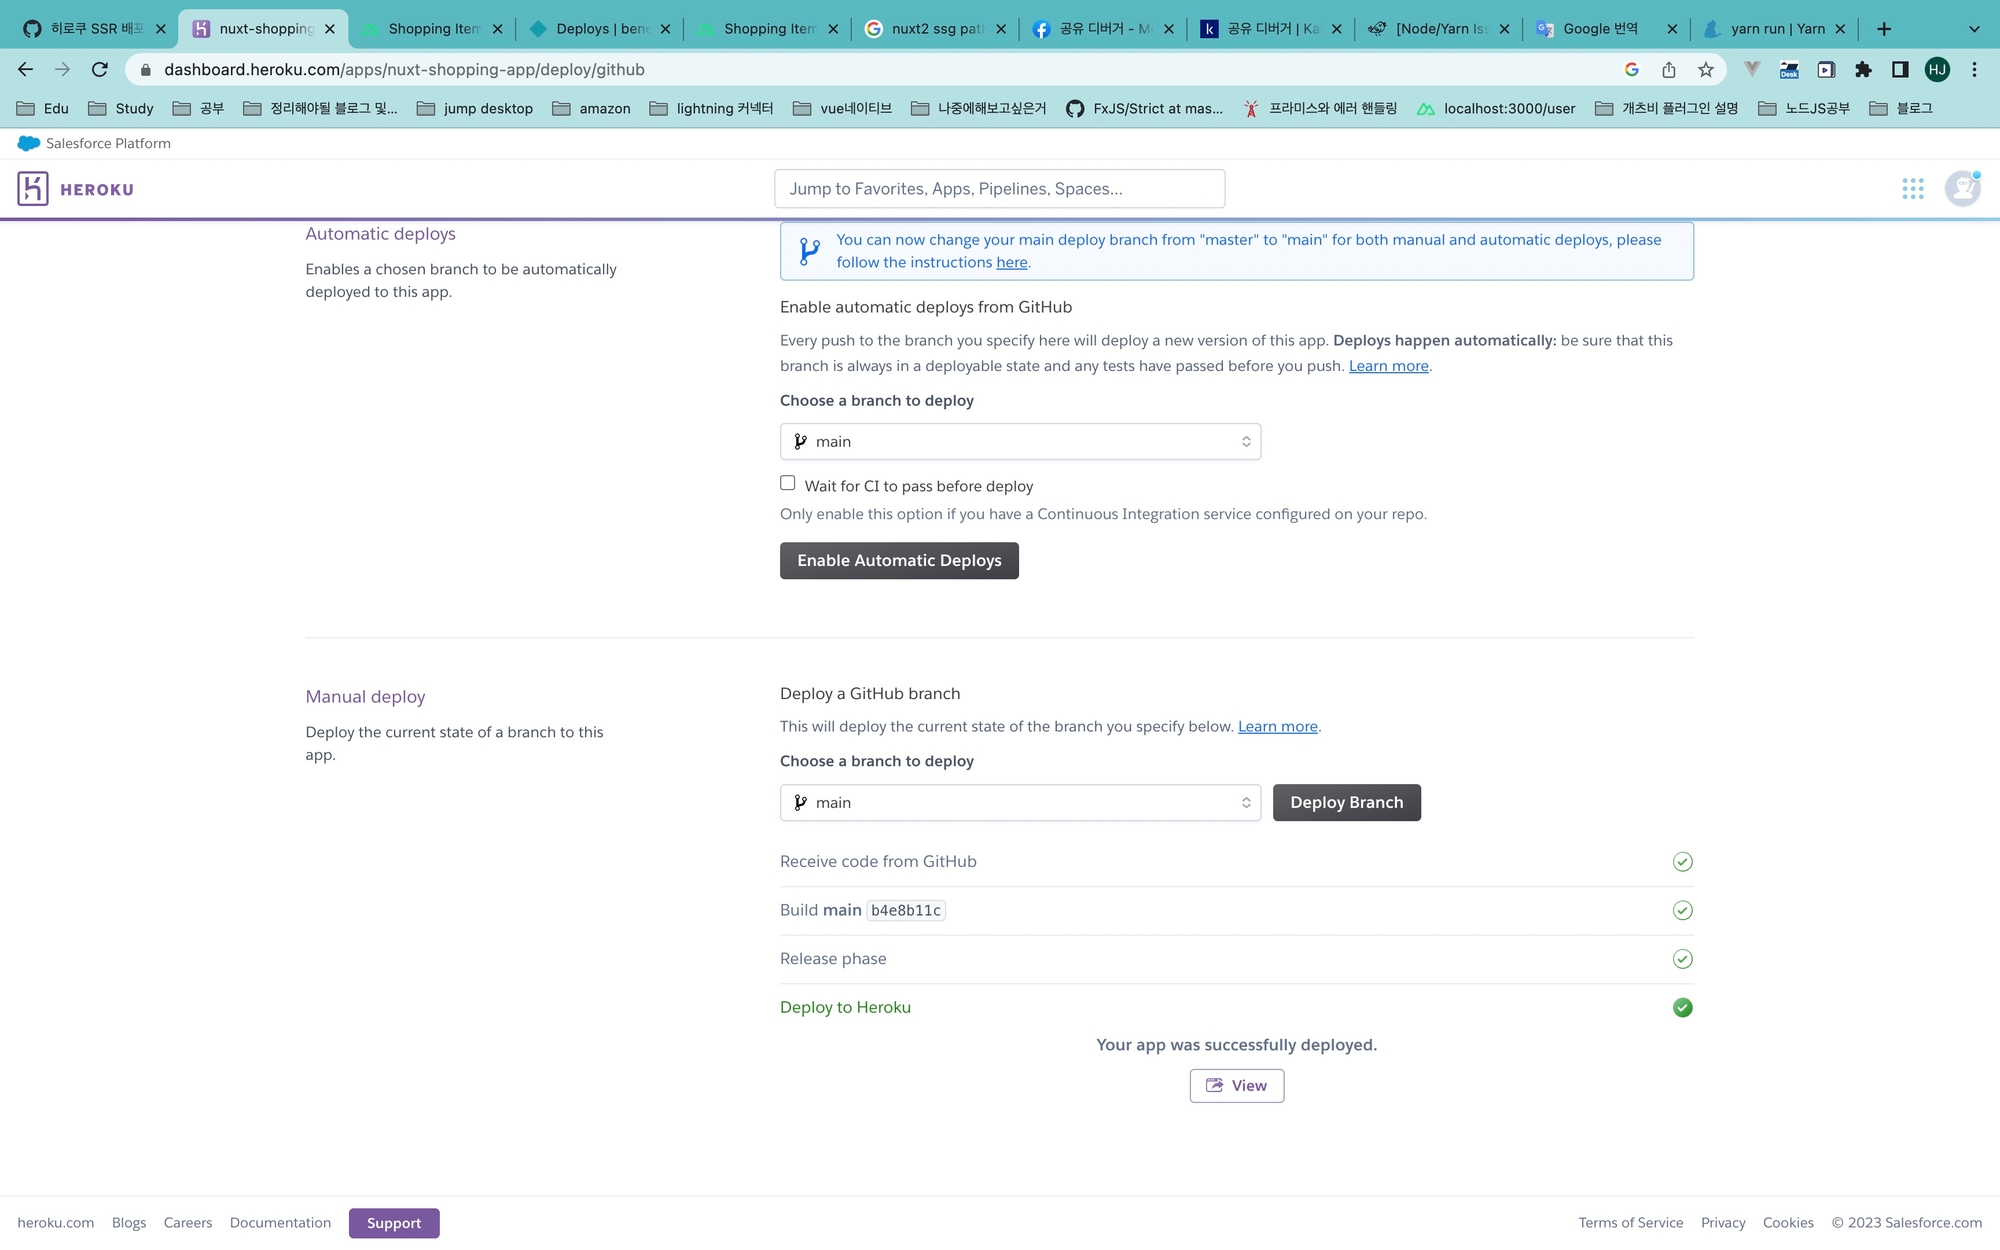Open the localhost:3000/user bookmark
The width and height of the screenshot is (2000, 1250).
(x=1496, y=108)
